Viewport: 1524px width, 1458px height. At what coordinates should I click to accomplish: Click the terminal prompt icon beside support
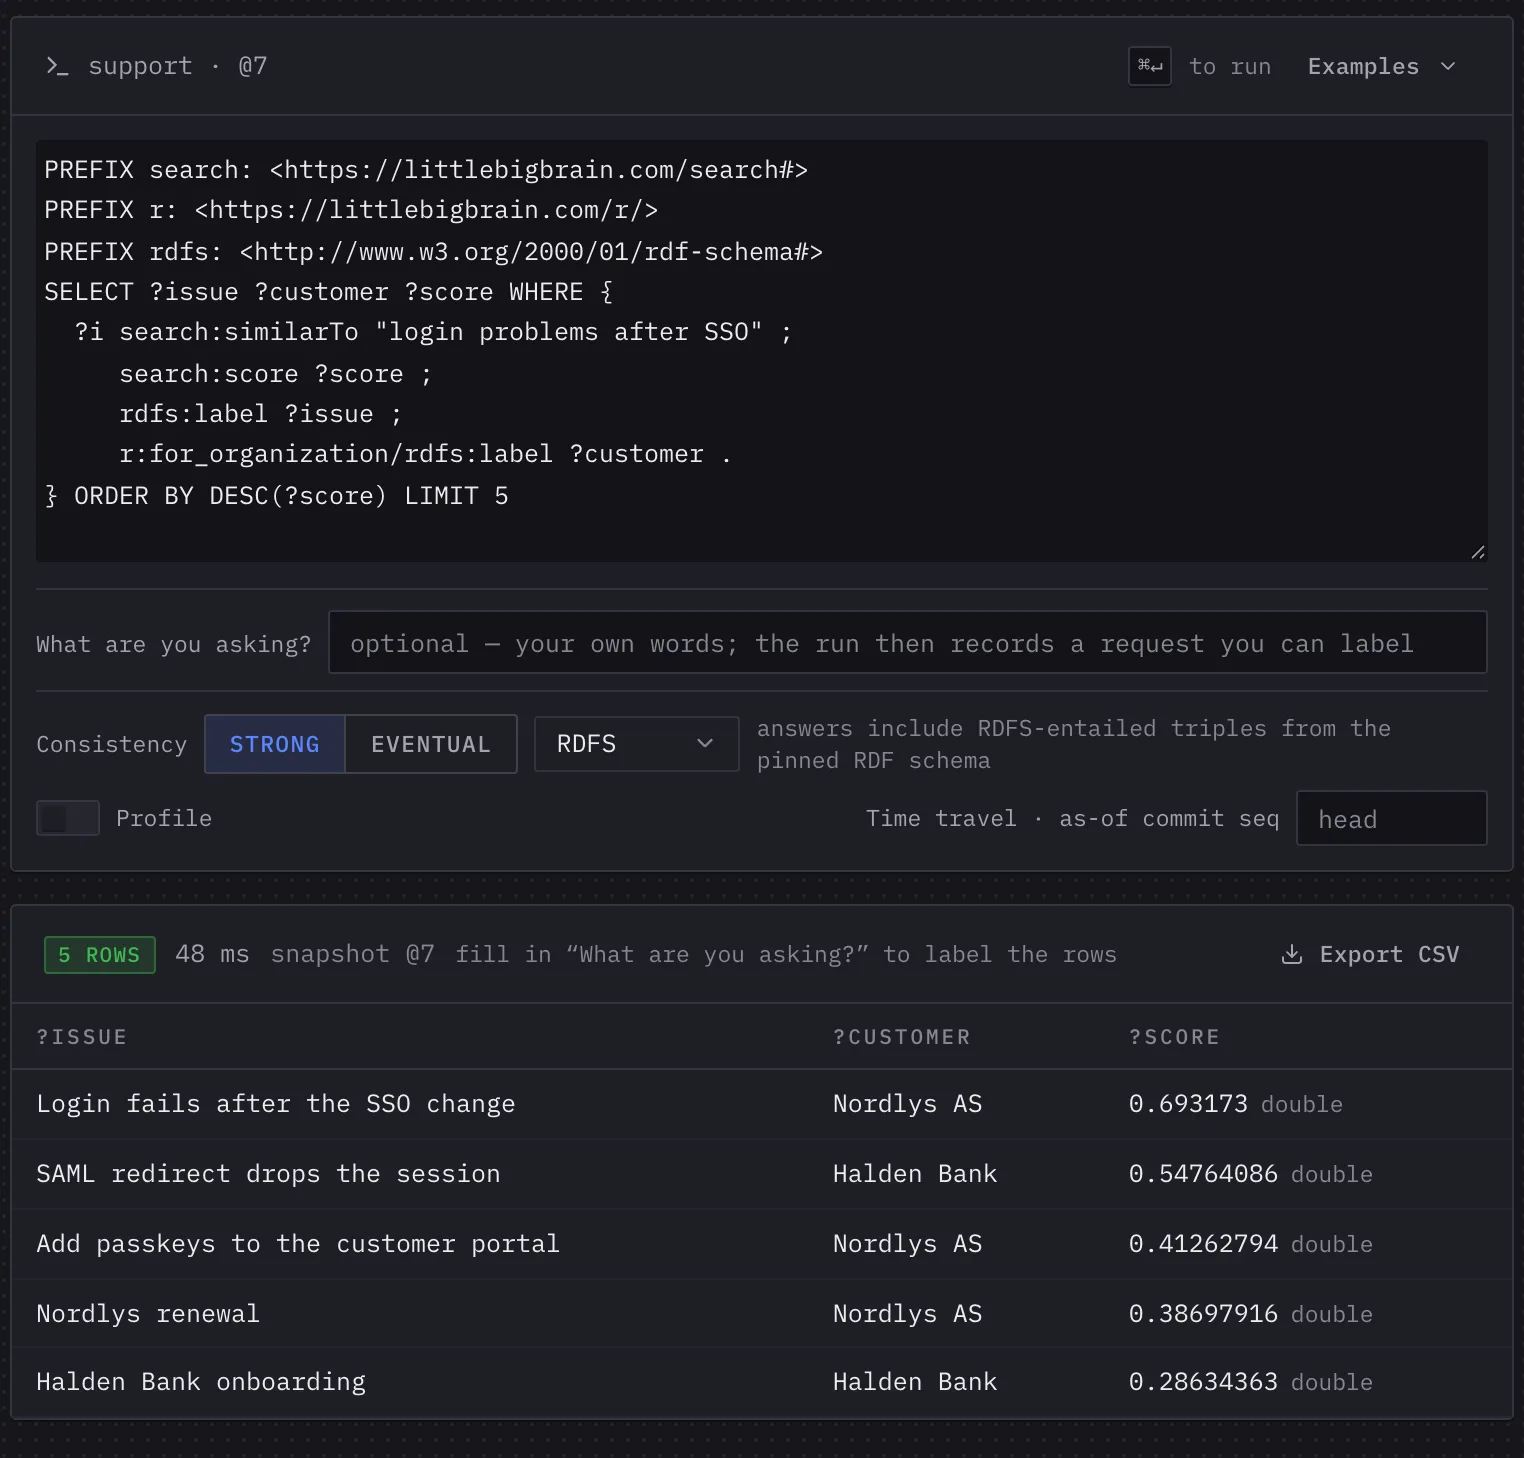57,66
